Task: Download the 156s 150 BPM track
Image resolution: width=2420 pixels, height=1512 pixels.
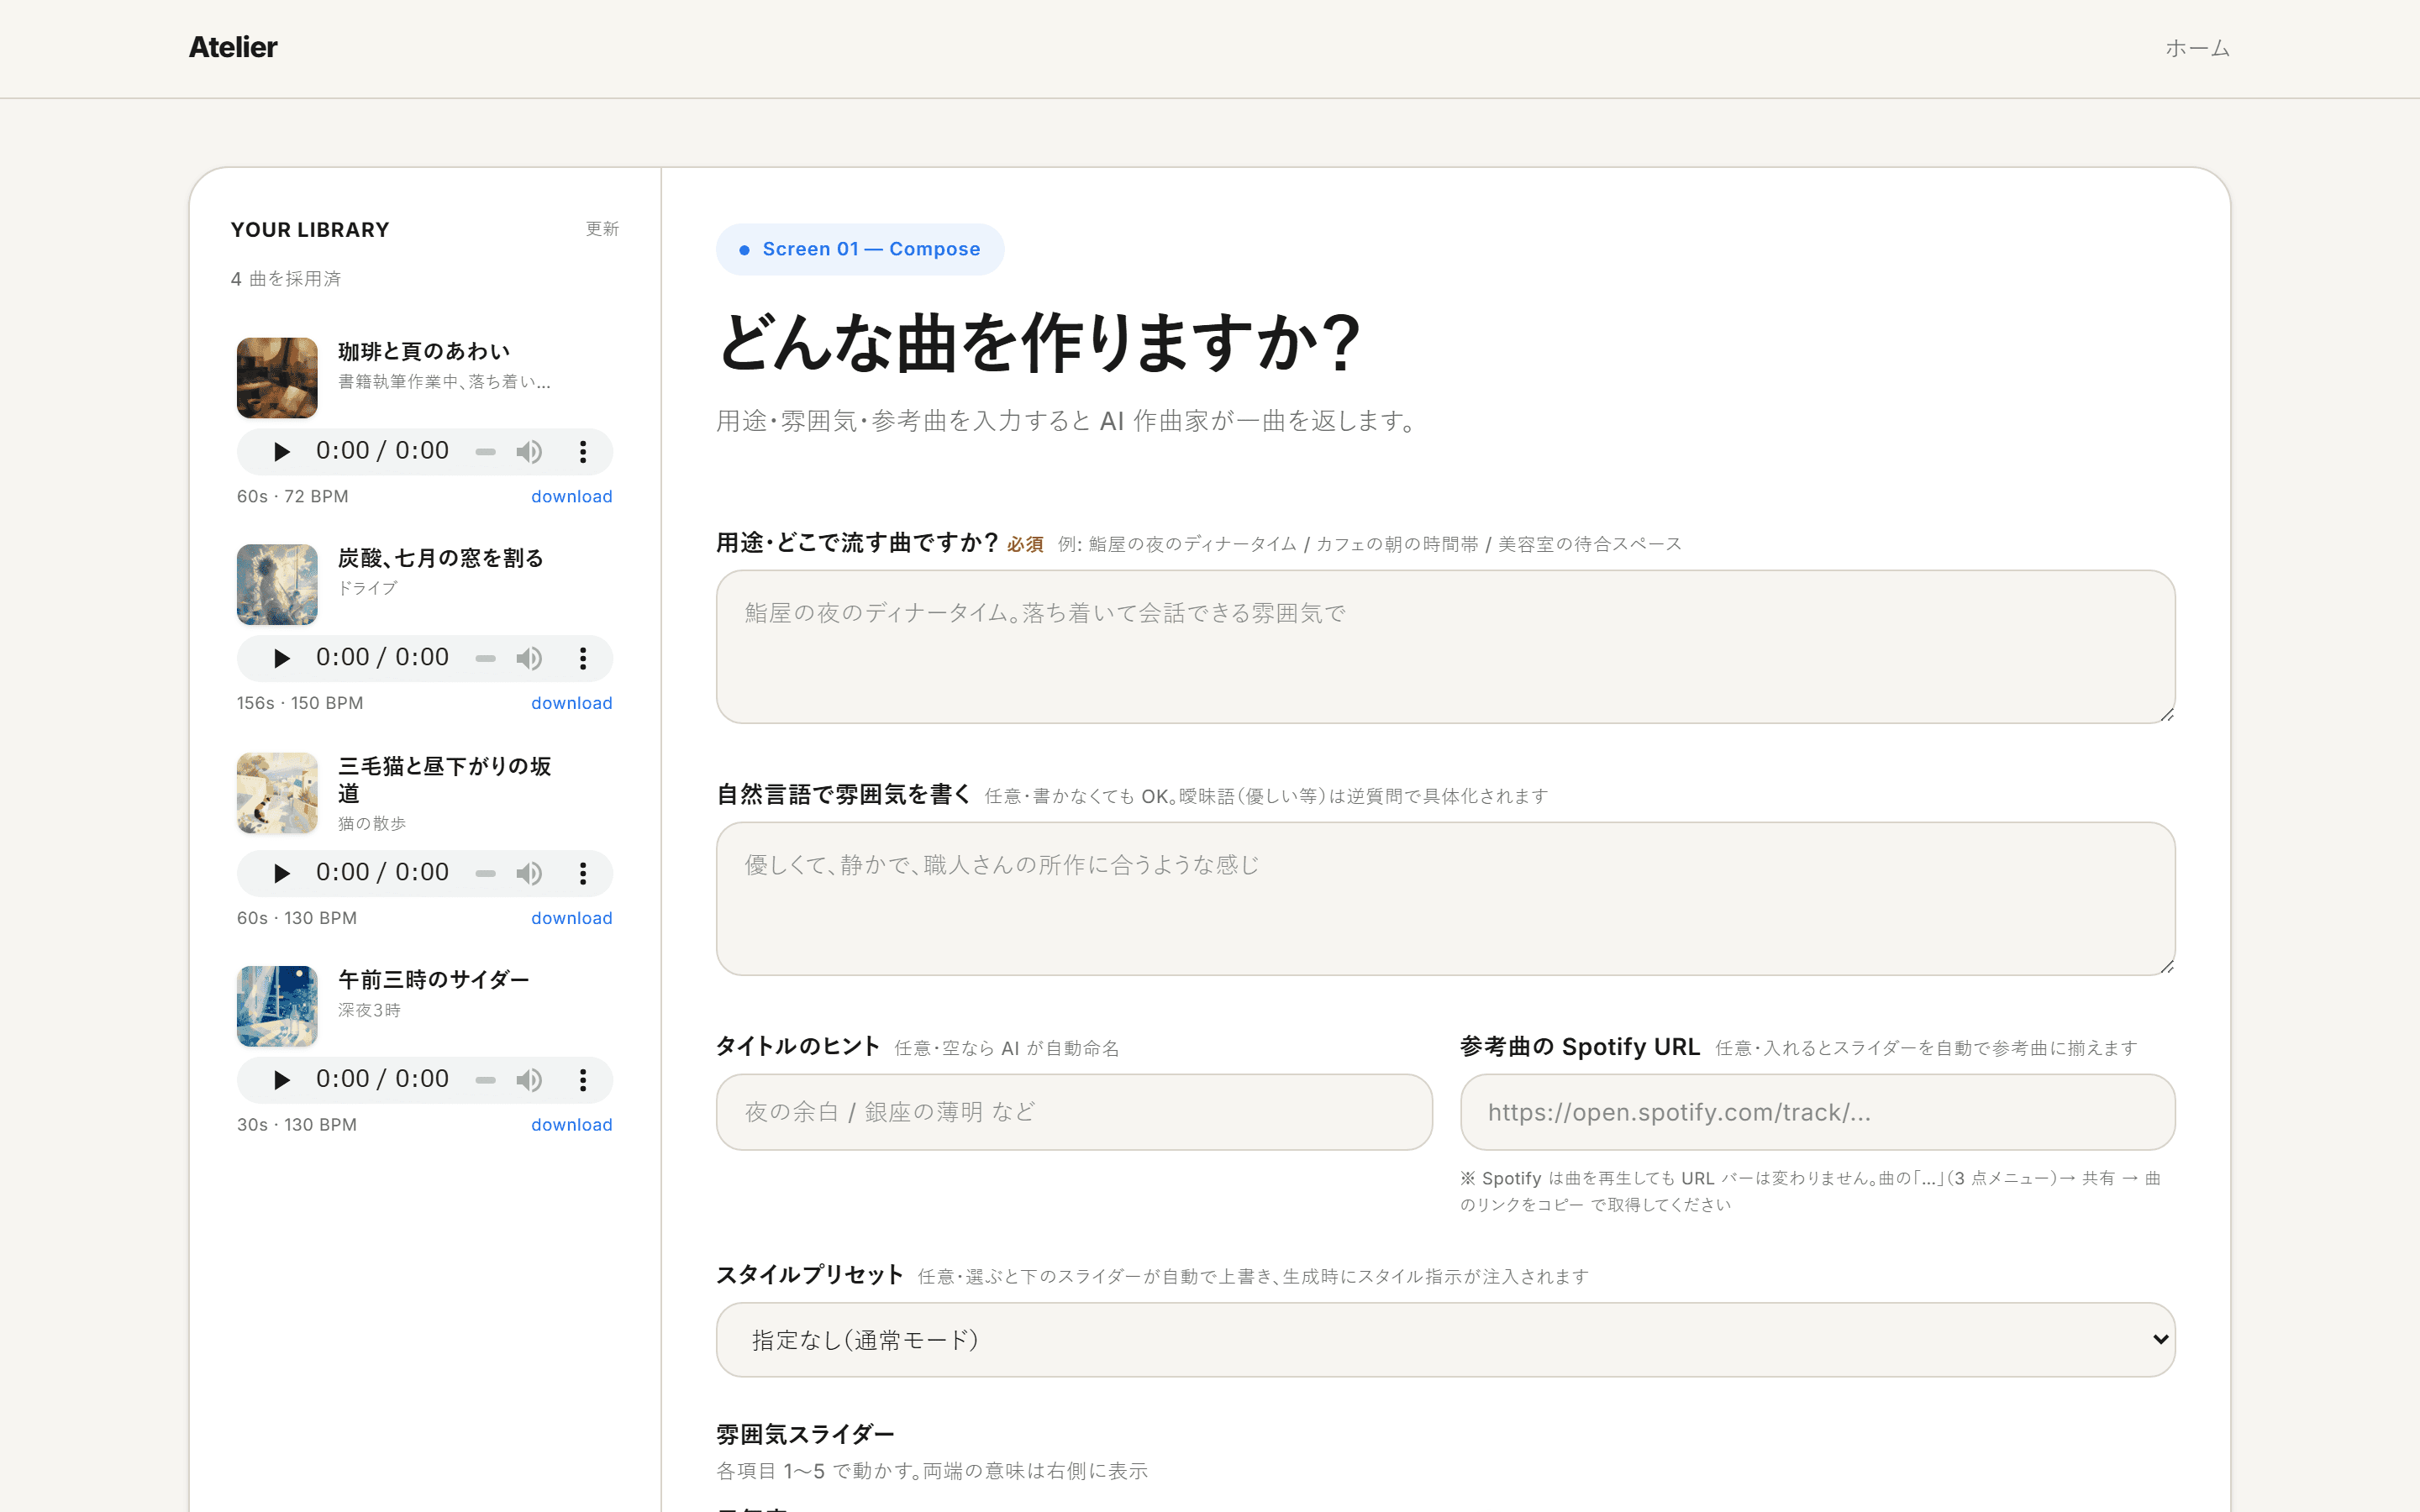Action: 571,703
